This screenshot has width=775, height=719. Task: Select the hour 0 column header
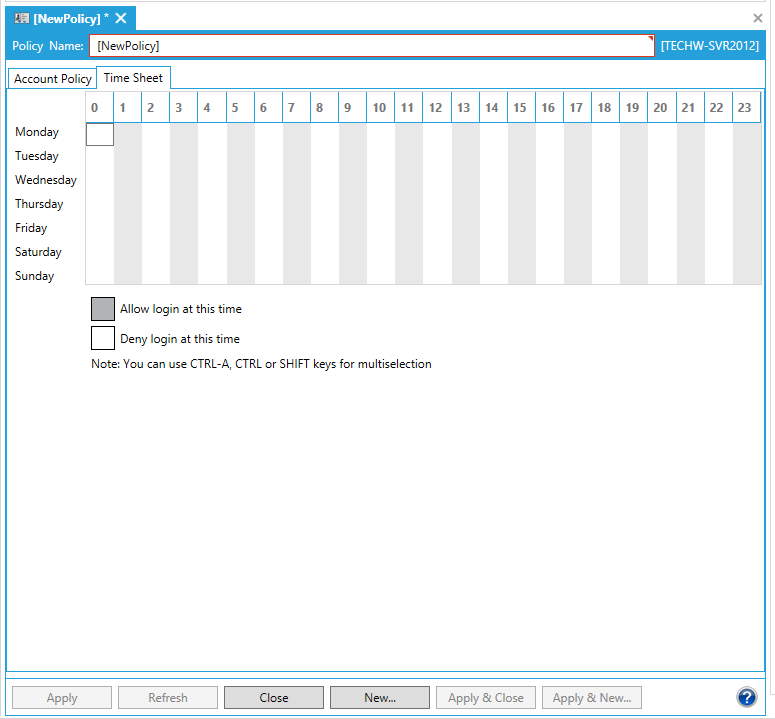[96, 108]
